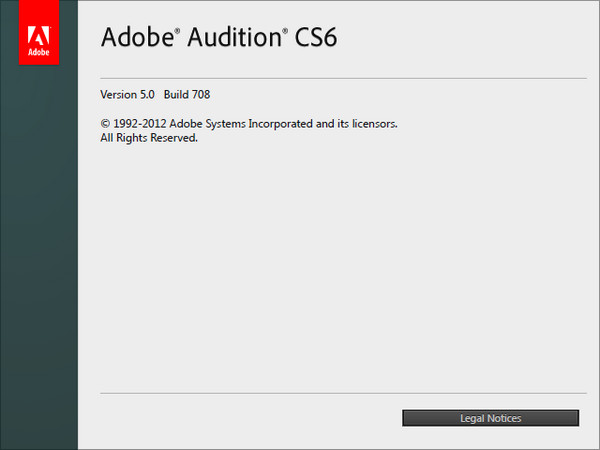600x450 pixels.
Task: Click the "Version 5.0" text
Action: coord(127,95)
